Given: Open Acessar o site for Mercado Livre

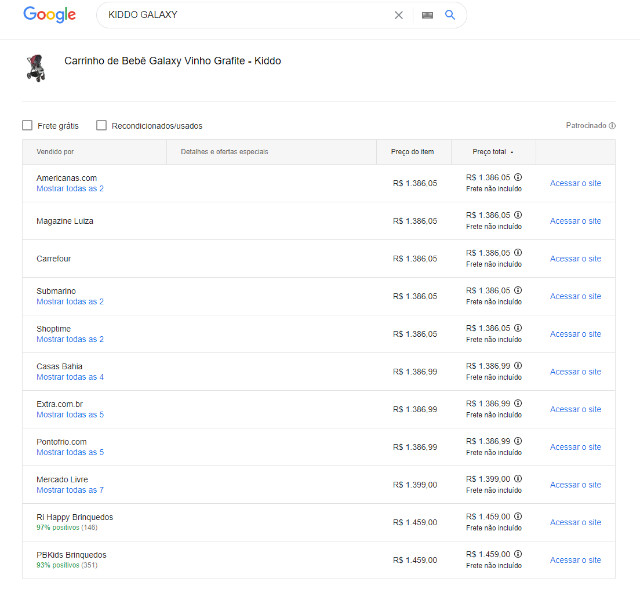Looking at the screenshot, I should (x=576, y=485).
